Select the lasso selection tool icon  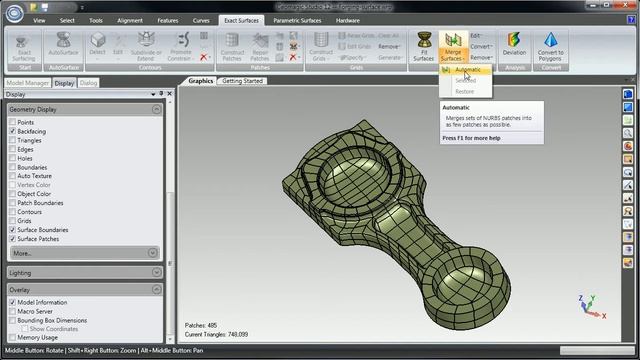click(628, 172)
